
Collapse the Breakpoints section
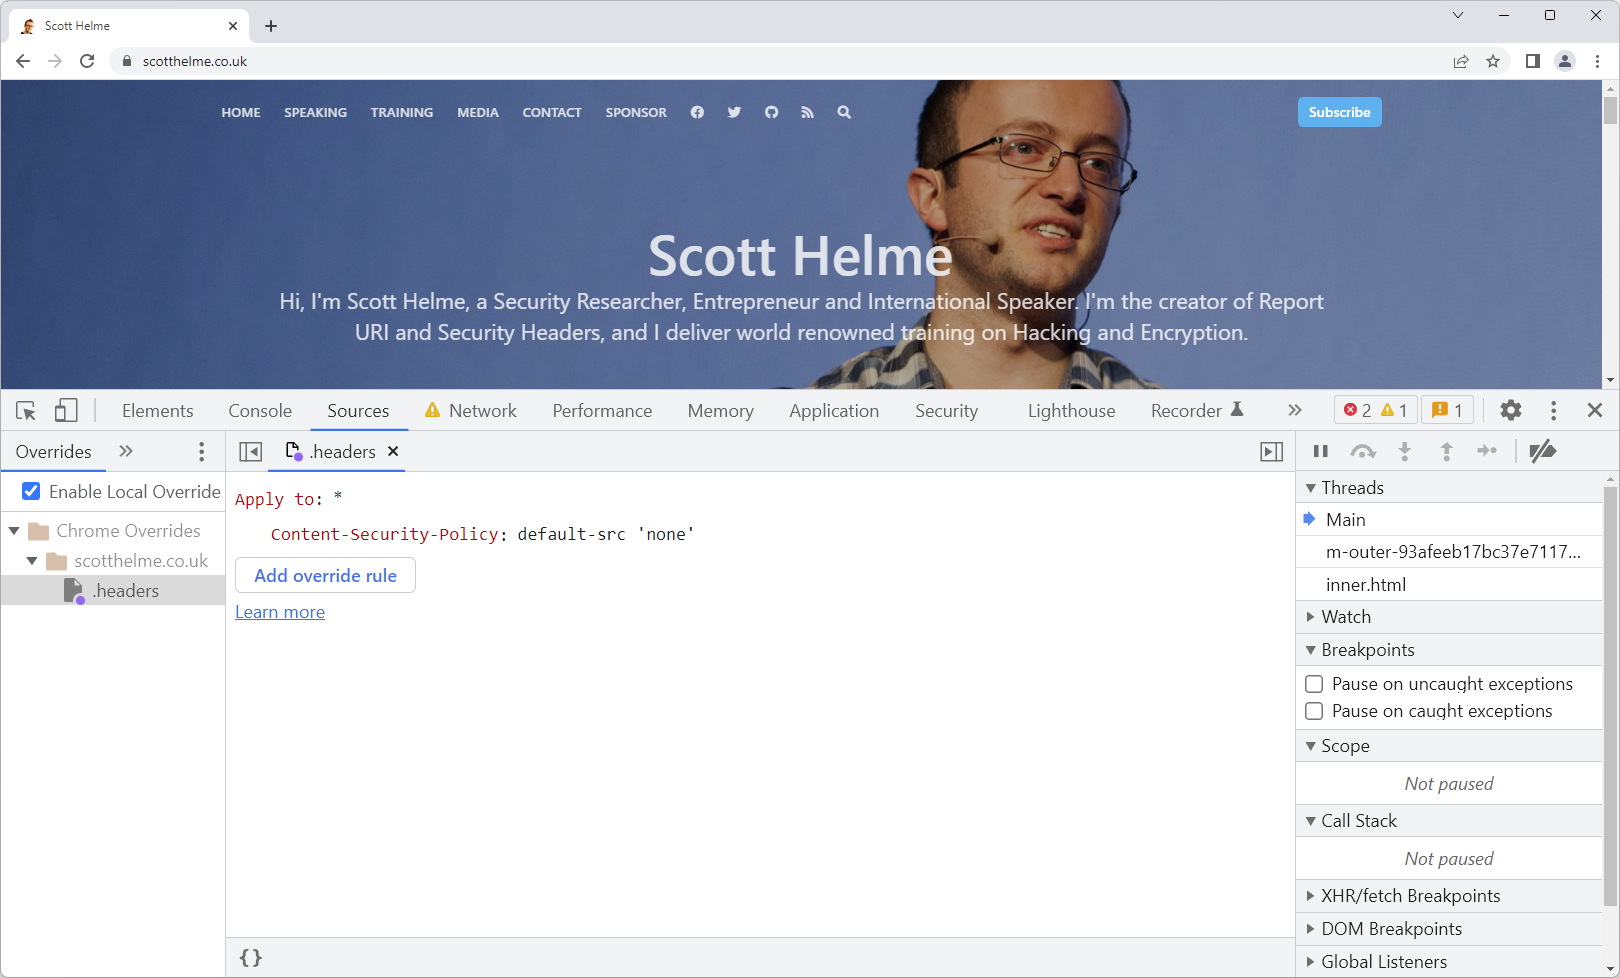point(1449,650)
